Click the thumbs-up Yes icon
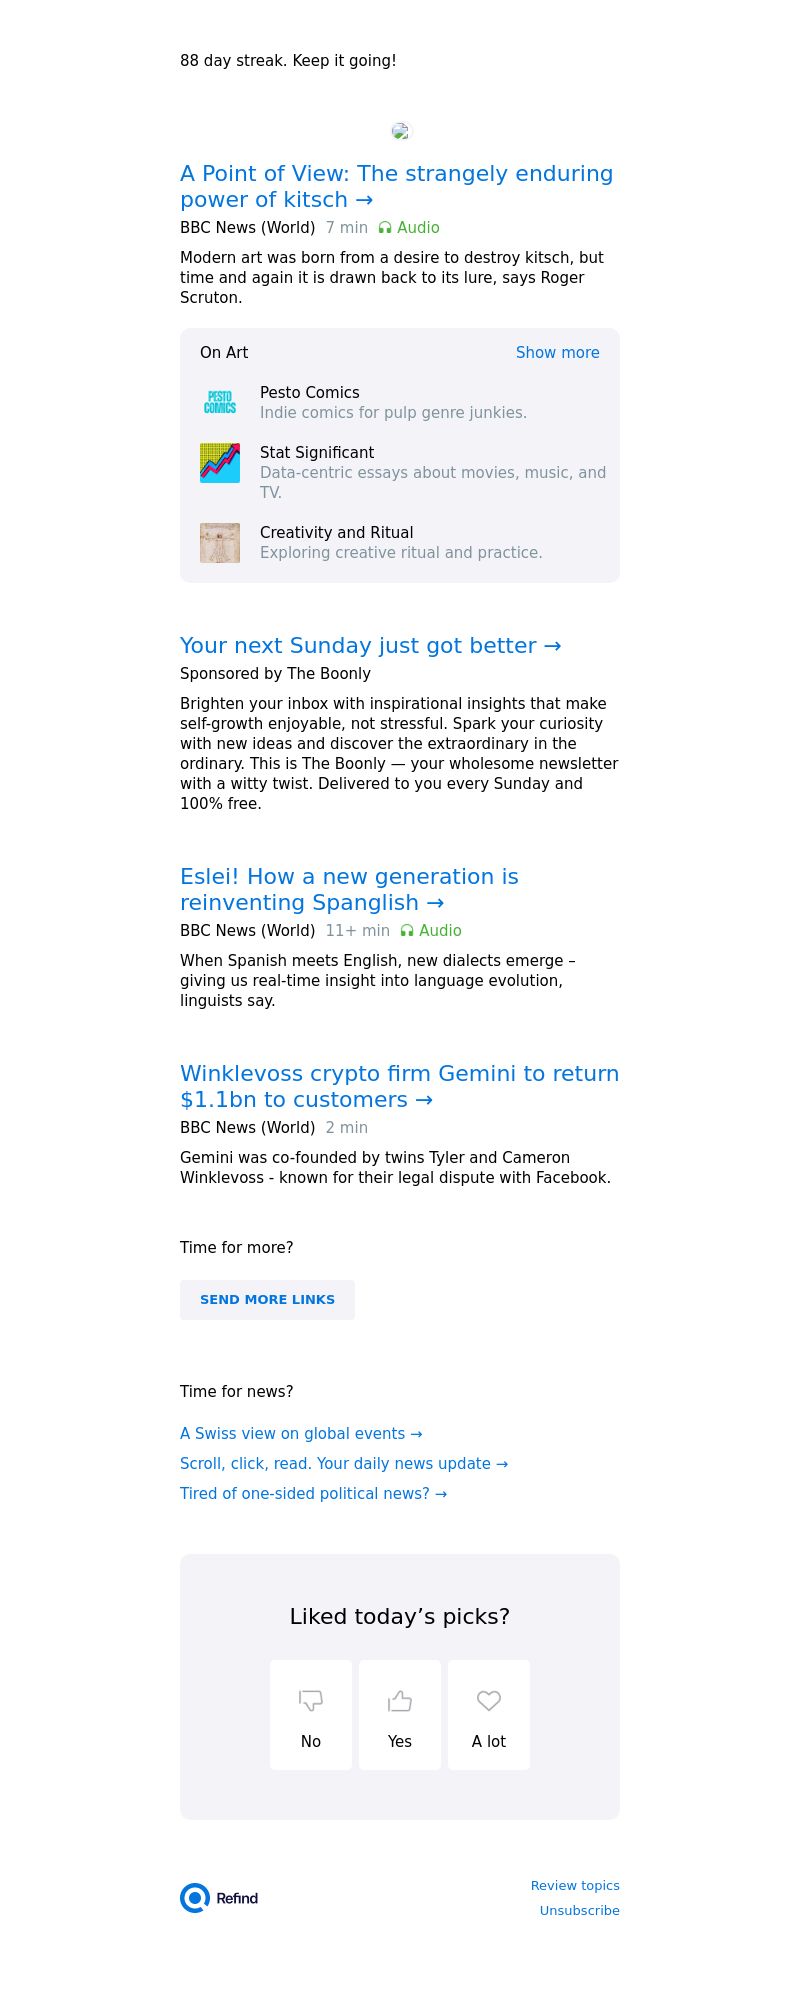This screenshot has height=2014, width=800. pyautogui.click(x=400, y=1700)
